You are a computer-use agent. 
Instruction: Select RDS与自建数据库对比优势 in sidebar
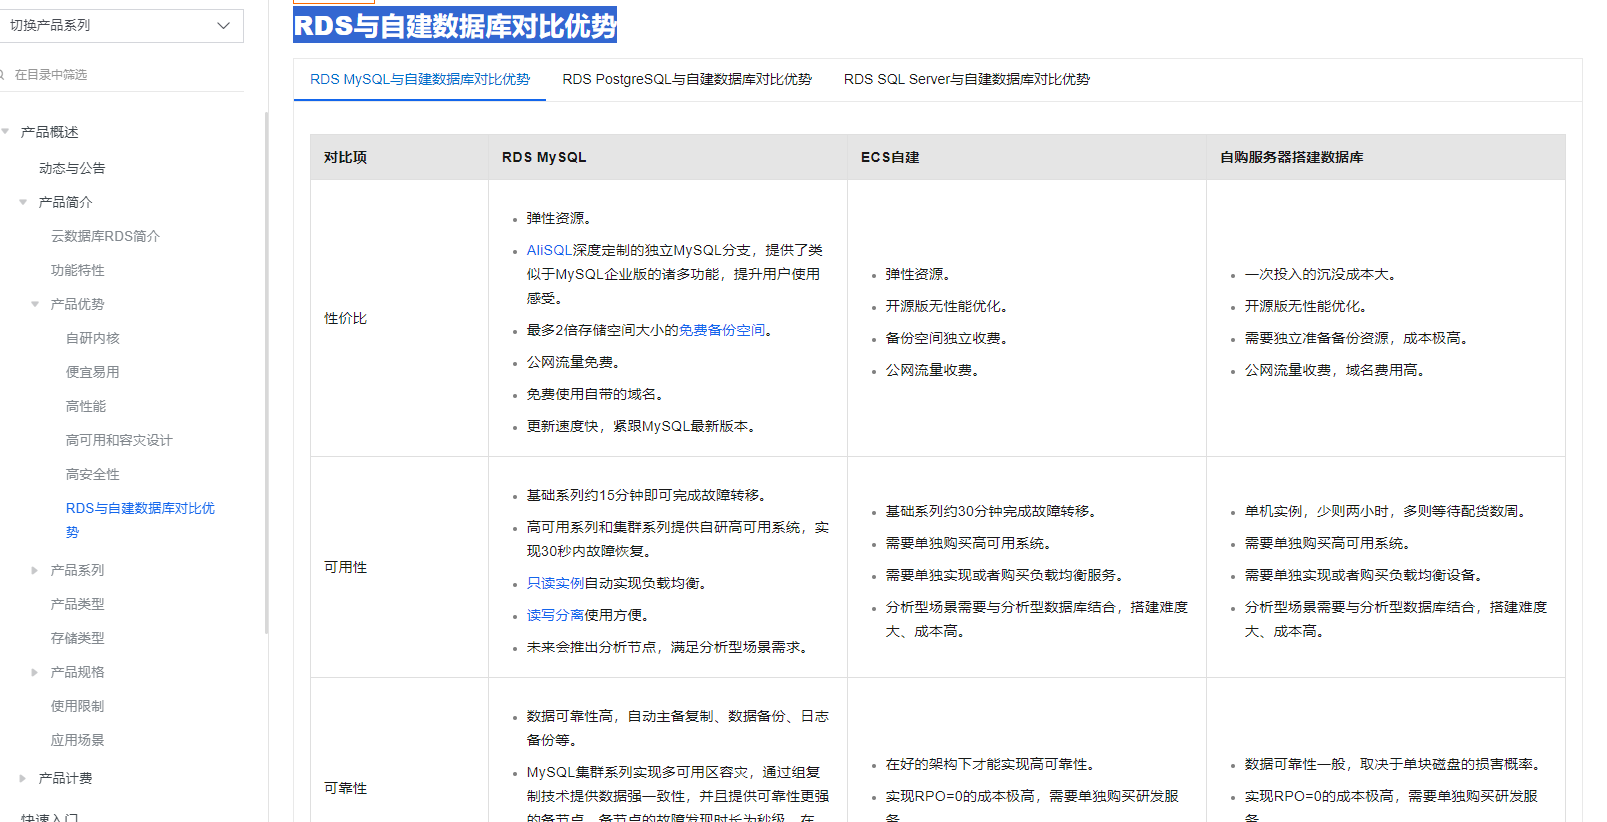140,520
